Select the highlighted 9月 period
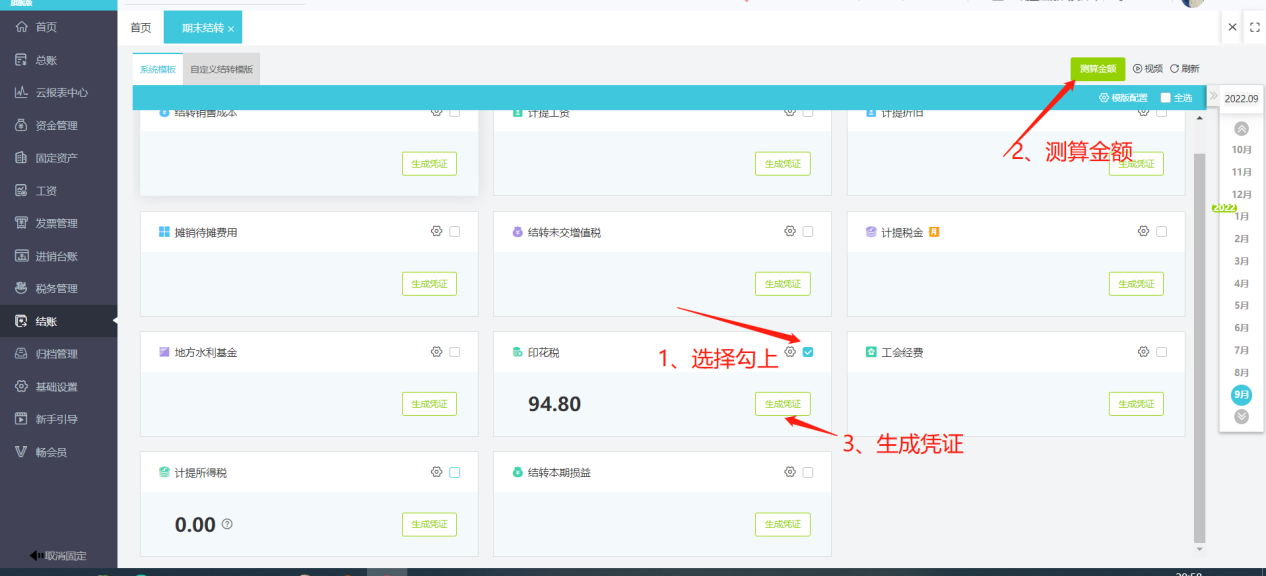Image resolution: width=1266 pixels, height=576 pixels. [1241, 394]
